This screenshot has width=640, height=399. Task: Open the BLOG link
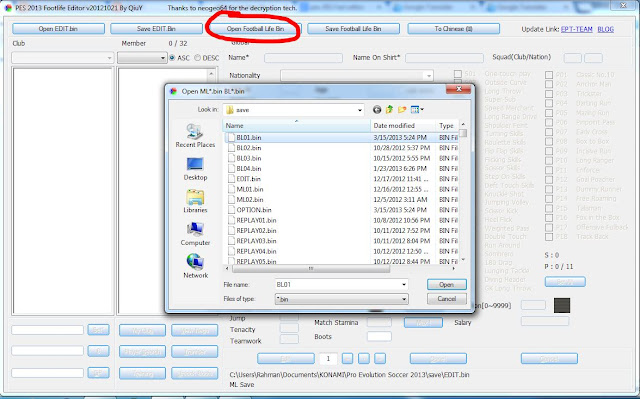[605, 29]
